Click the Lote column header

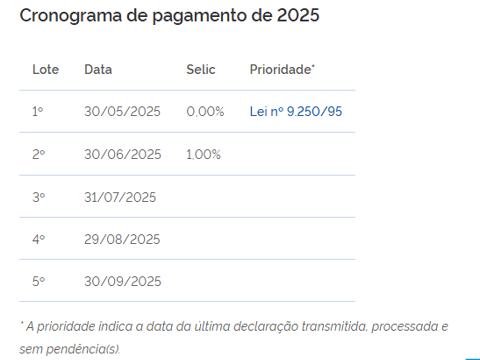tap(46, 69)
